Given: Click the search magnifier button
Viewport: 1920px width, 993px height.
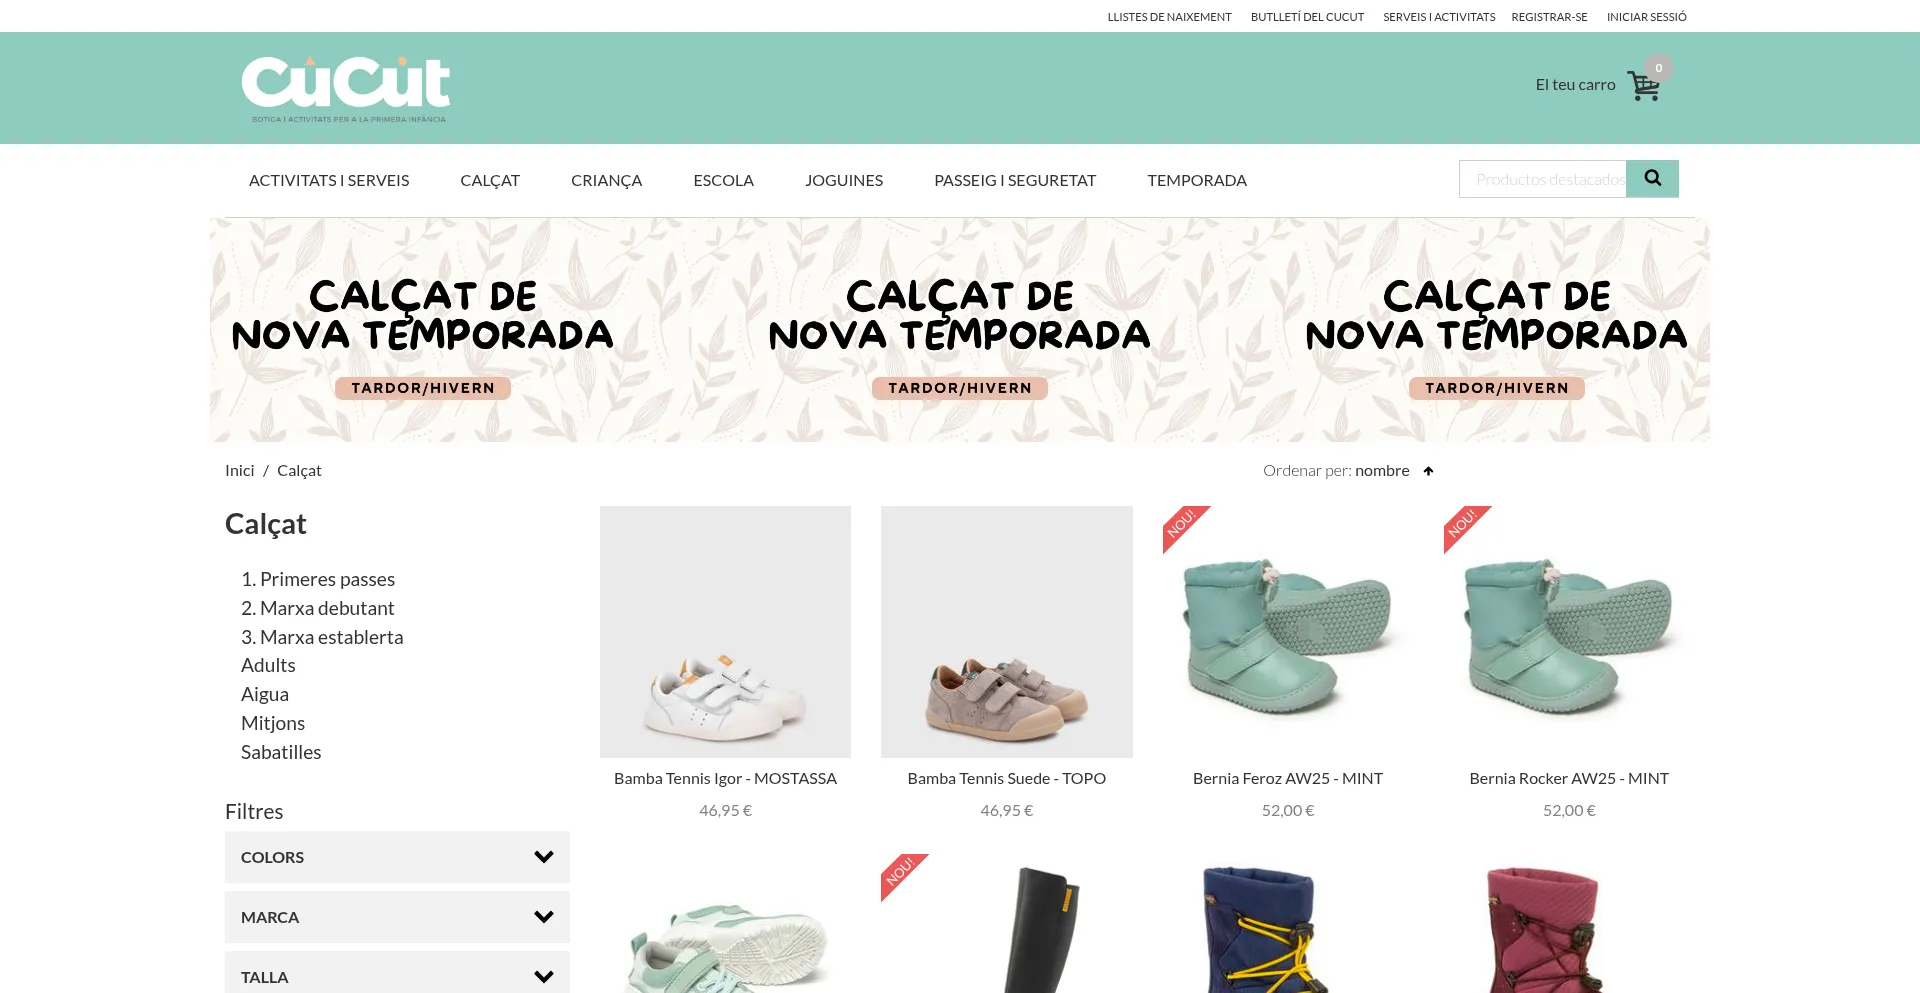Looking at the screenshot, I should pyautogui.click(x=1652, y=179).
